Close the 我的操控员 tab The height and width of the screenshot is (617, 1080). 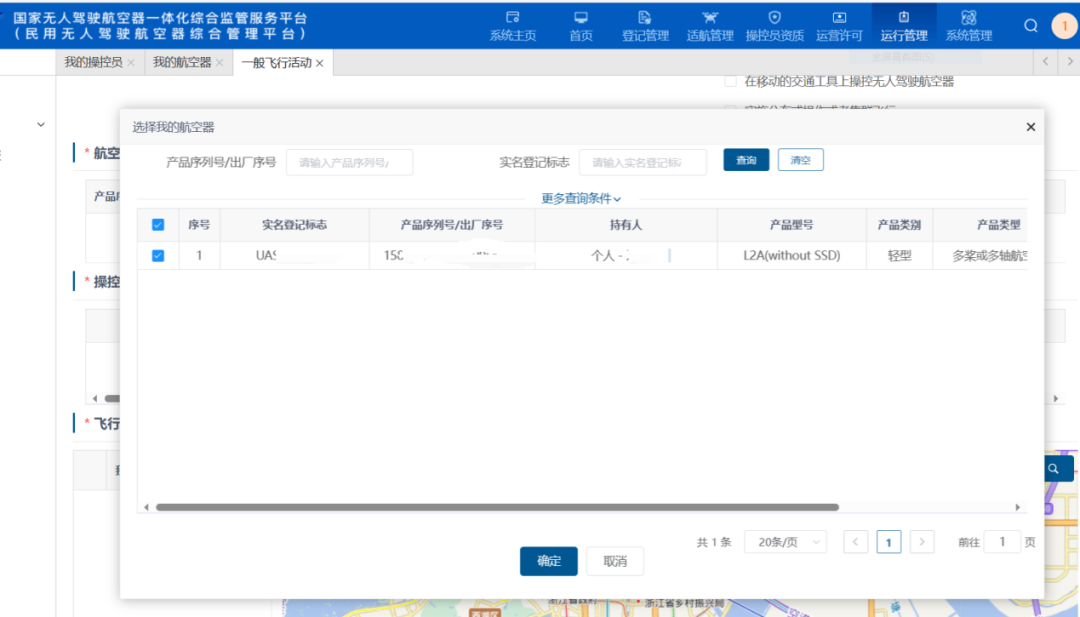(131, 63)
